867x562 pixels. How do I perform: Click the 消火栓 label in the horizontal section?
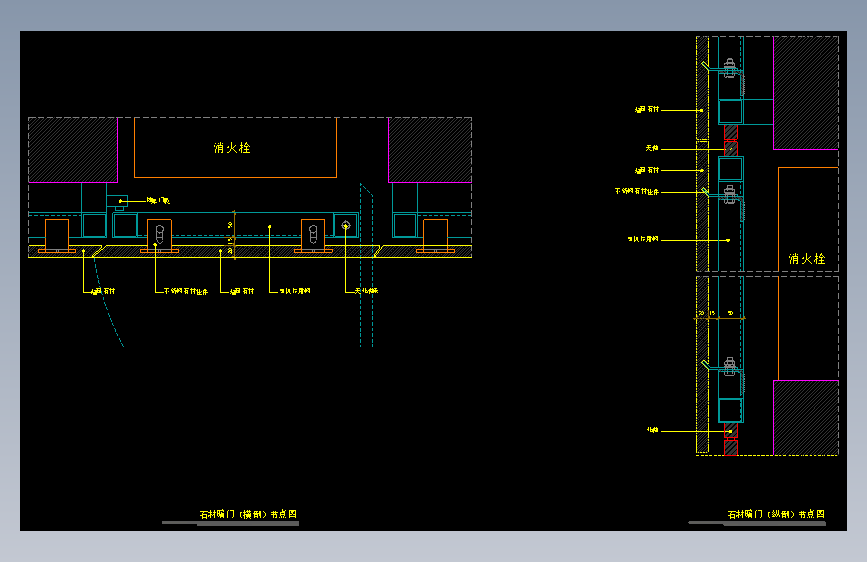coord(232,148)
